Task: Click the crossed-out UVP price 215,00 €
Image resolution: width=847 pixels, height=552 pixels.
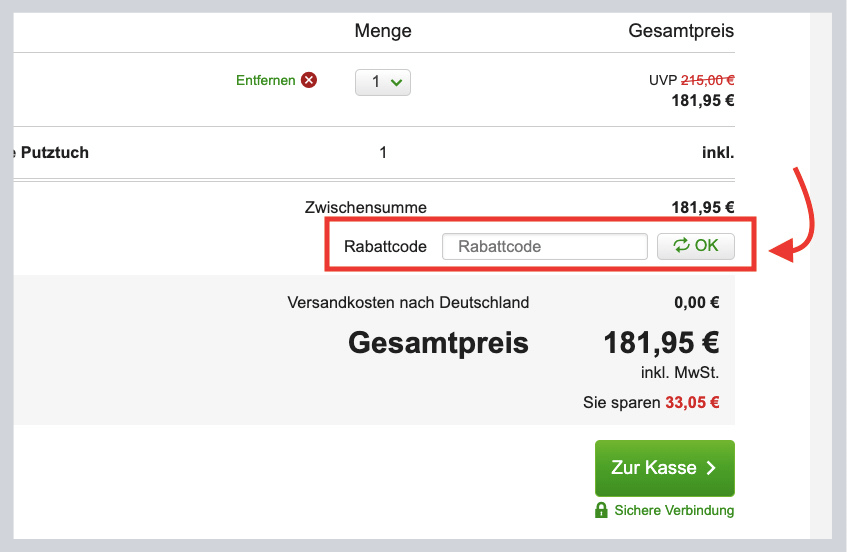Action: [x=707, y=80]
